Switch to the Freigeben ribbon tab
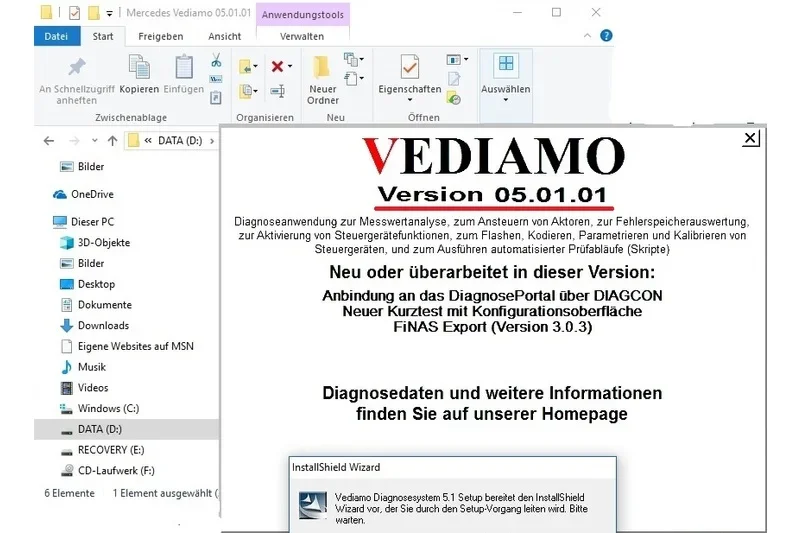This screenshot has width=800, height=533. 161,36
